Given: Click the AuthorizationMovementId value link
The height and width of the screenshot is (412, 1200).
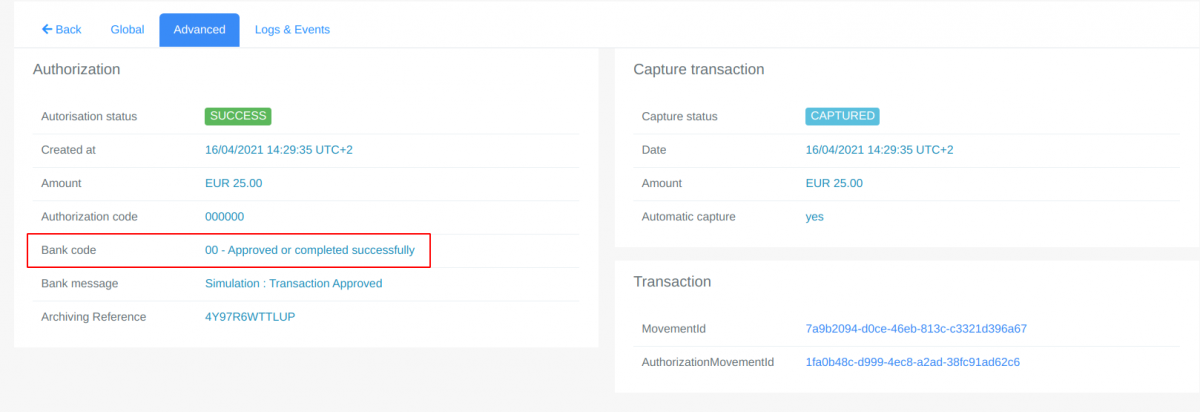Looking at the screenshot, I should click(913, 361).
